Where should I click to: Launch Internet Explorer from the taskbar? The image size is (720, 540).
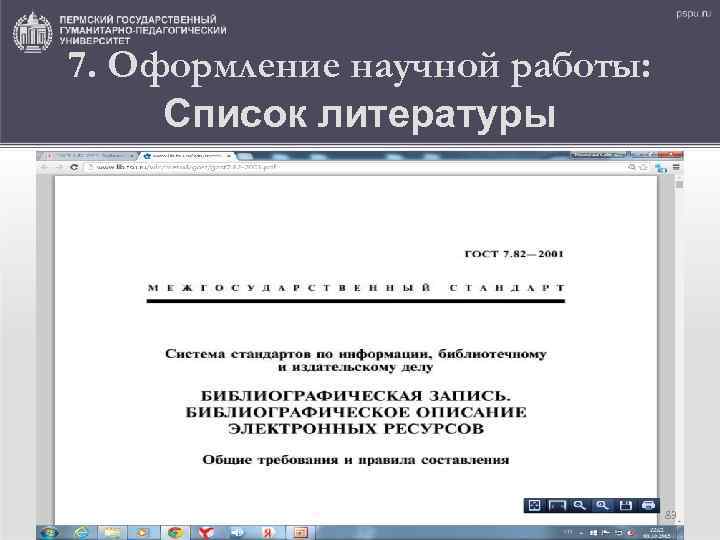[x=81, y=533]
